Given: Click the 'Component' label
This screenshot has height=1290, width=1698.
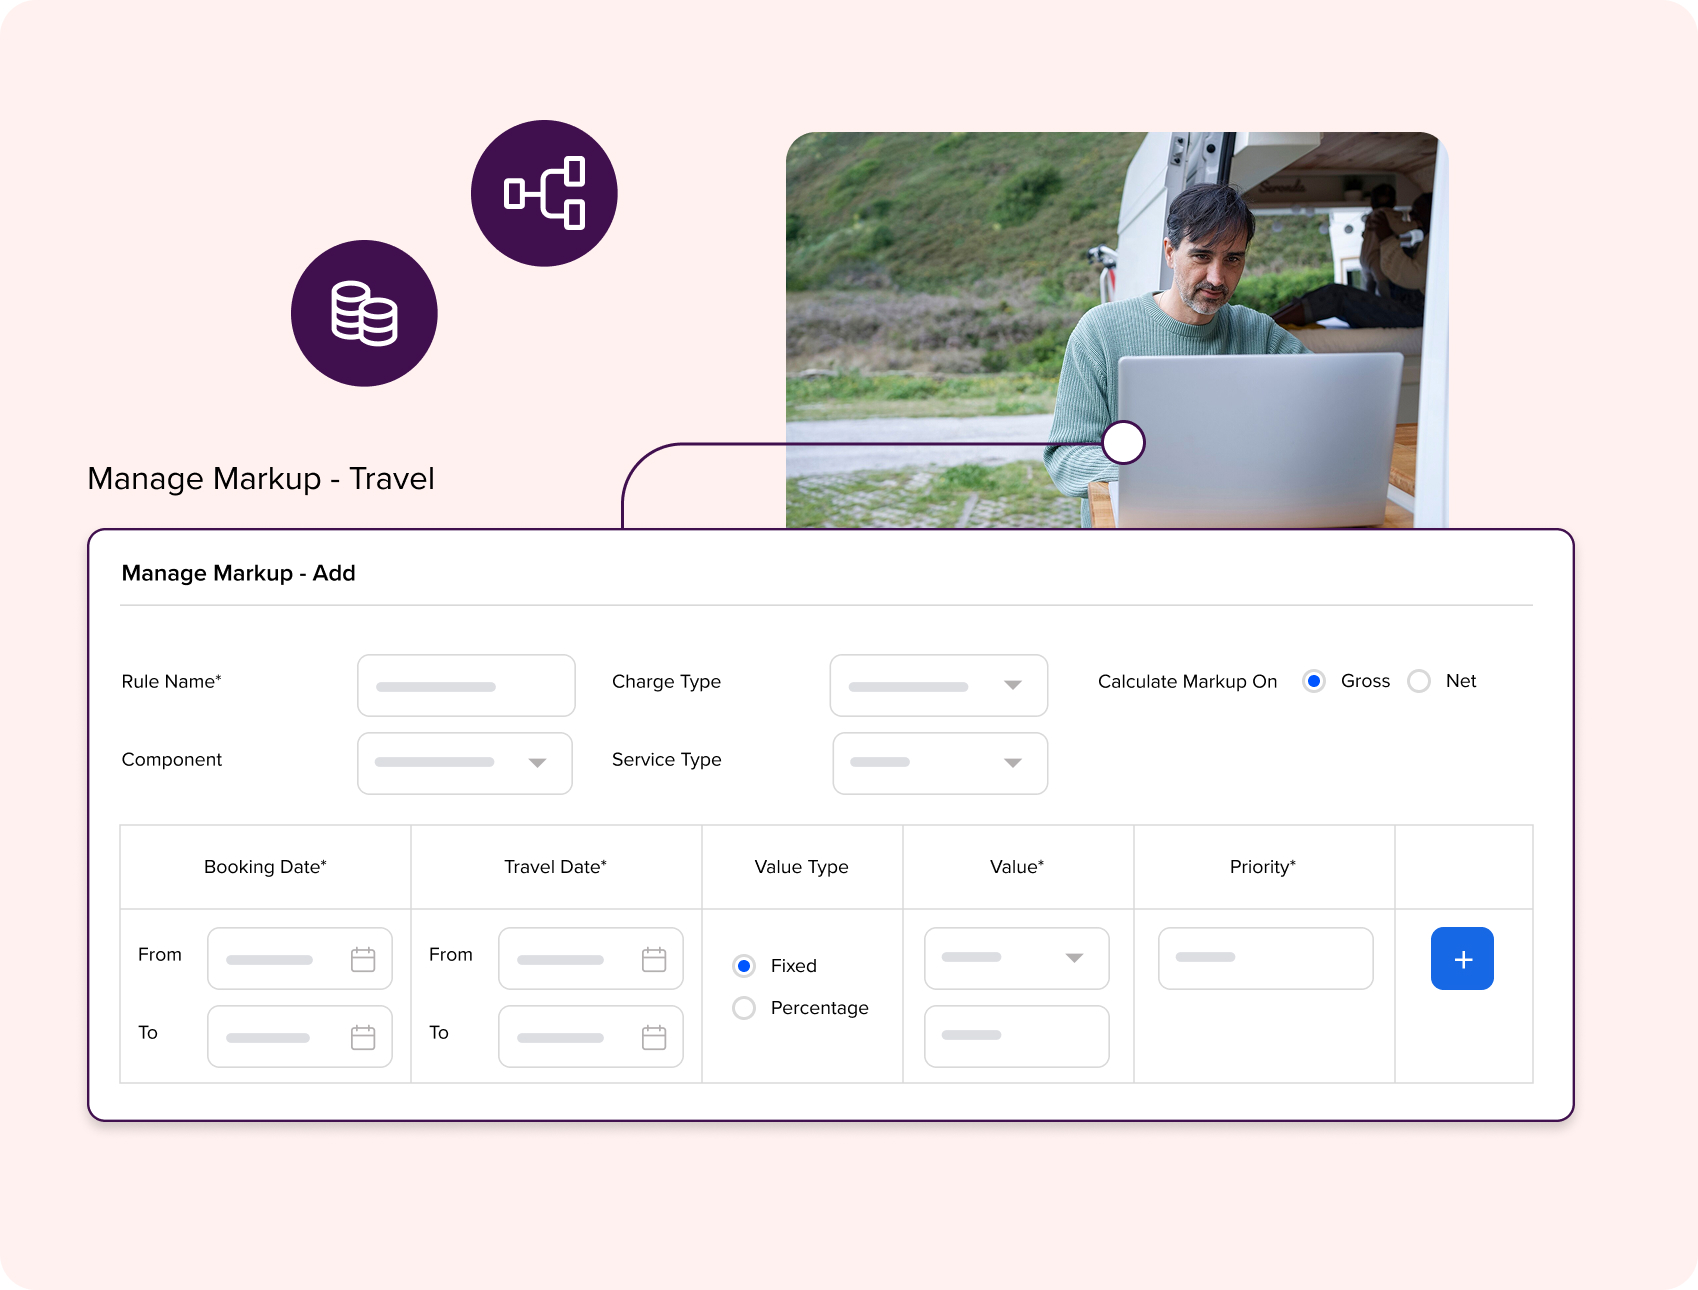Looking at the screenshot, I should tap(172, 759).
